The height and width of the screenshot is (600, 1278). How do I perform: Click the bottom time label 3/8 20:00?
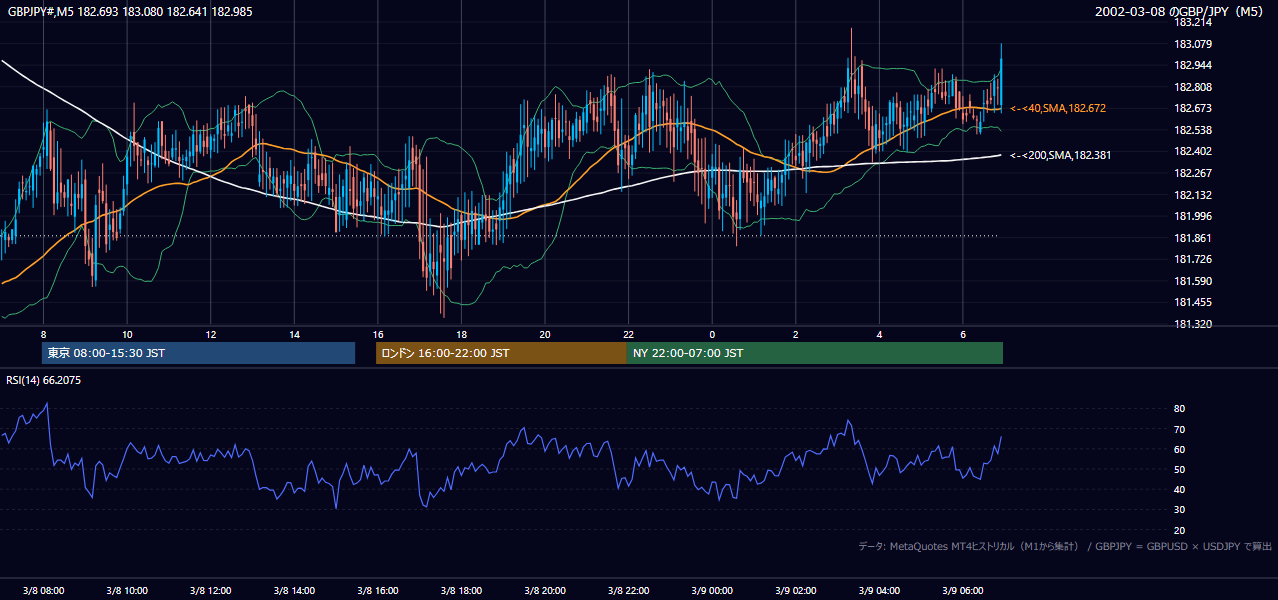[x=544, y=590]
